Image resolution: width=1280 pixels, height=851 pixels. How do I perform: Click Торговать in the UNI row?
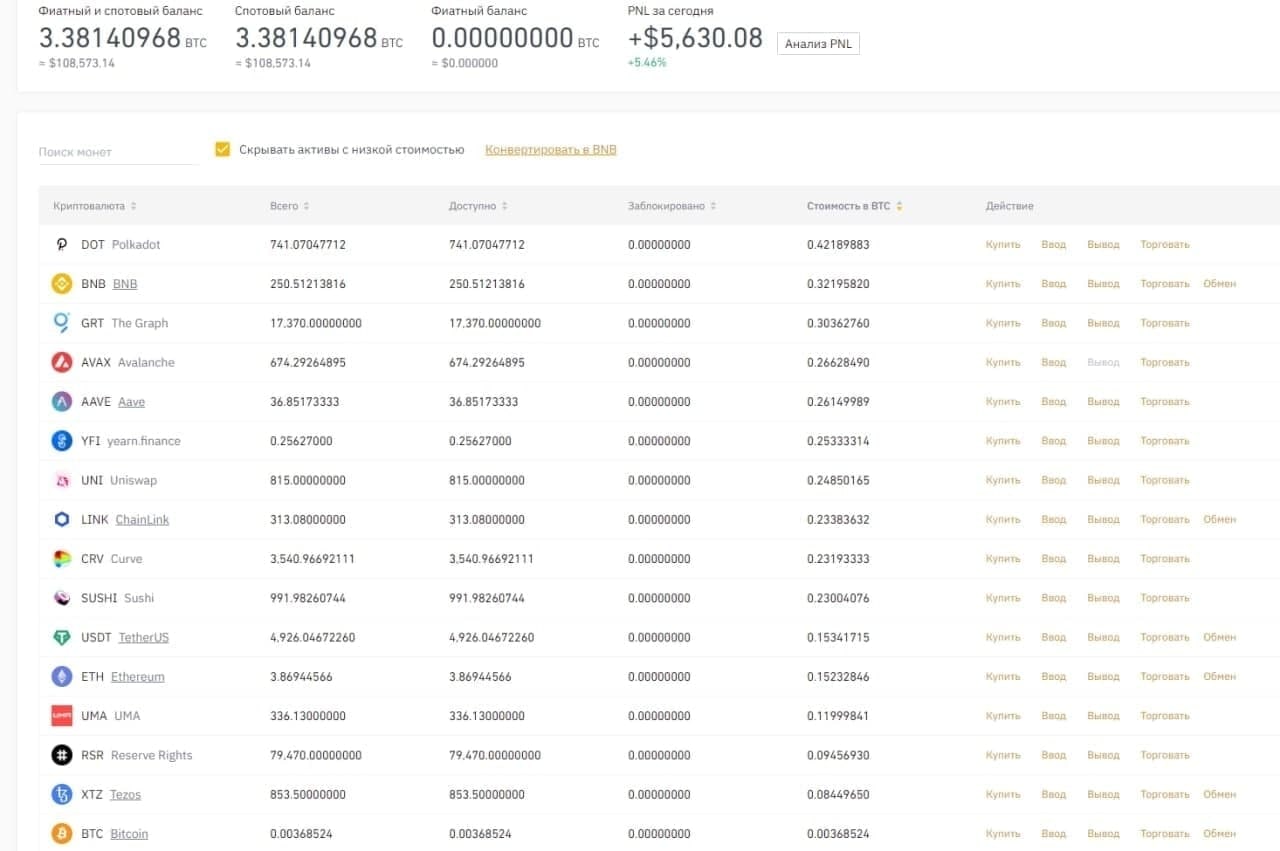(1165, 480)
